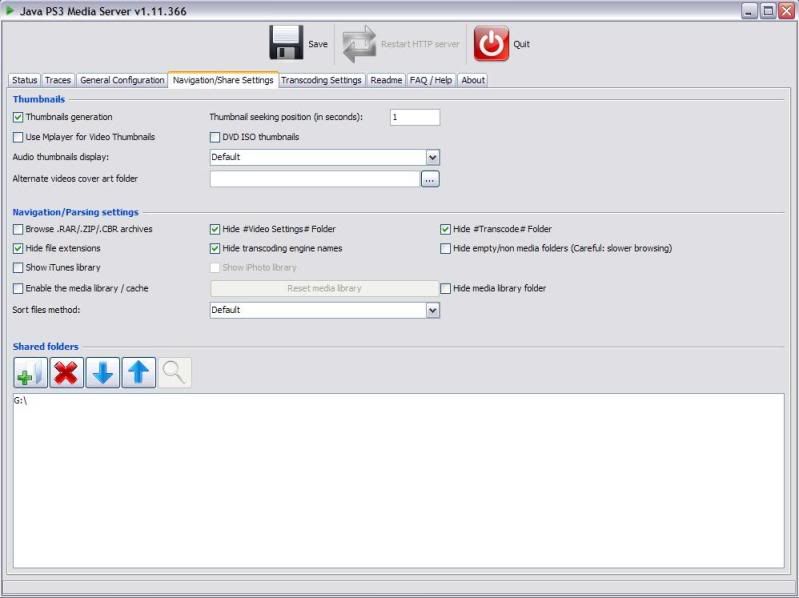This screenshot has width=799, height=598.
Task: Remove shared folder with red X icon
Action: [x=66, y=373]
